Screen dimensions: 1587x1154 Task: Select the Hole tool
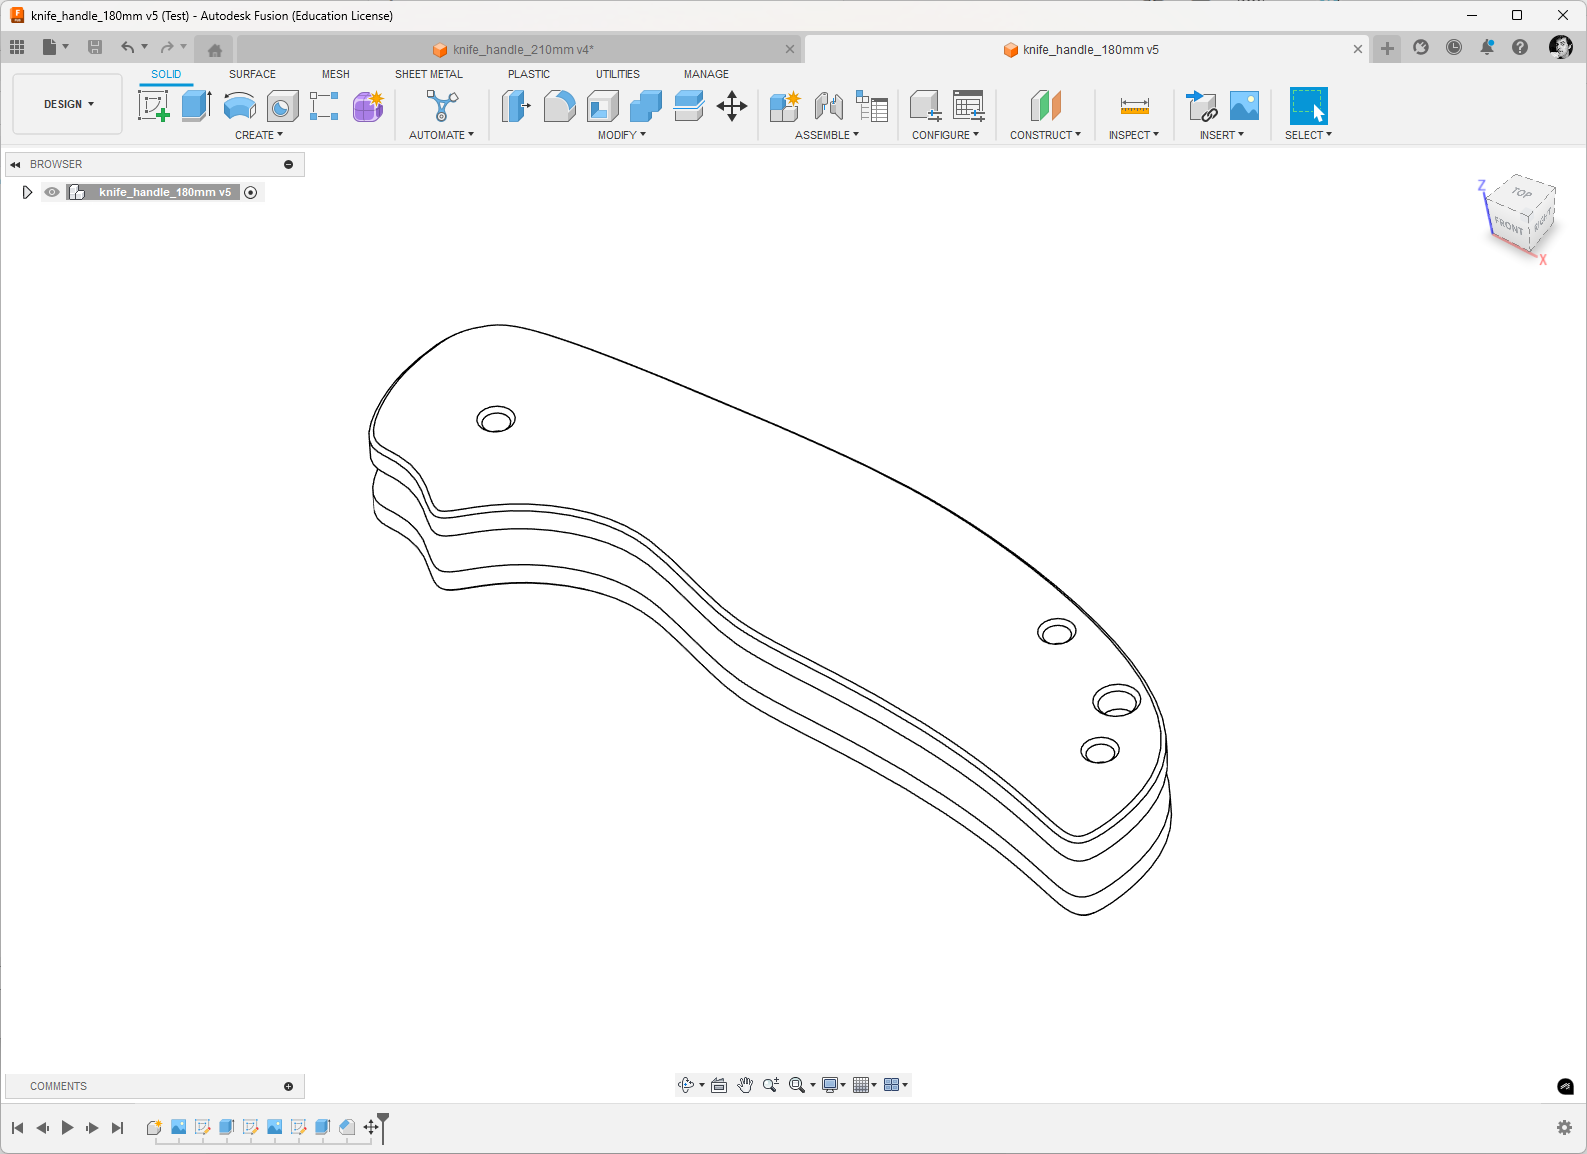(x=282, y=106)
